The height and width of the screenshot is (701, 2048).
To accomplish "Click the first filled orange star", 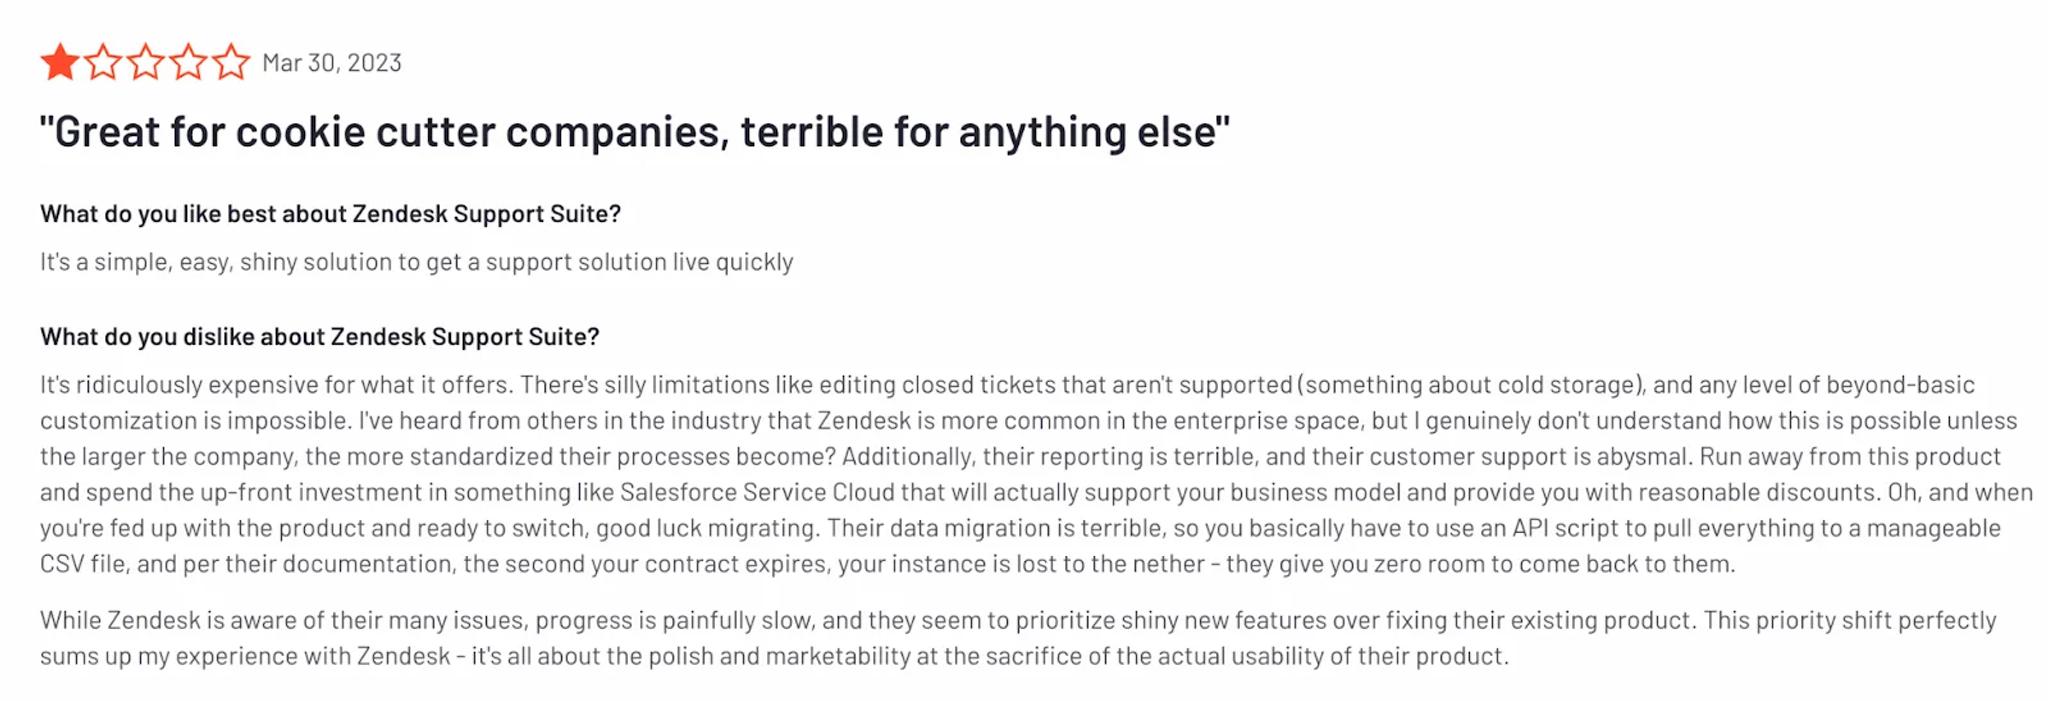I will tap(60, 62).
